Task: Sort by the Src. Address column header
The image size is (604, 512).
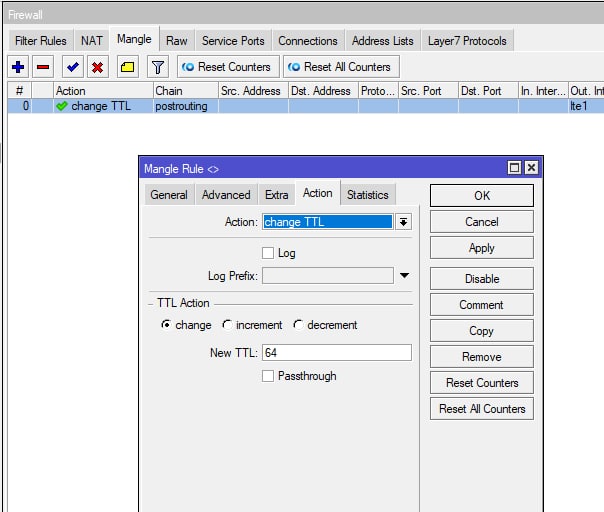Action: pos(253,91)
